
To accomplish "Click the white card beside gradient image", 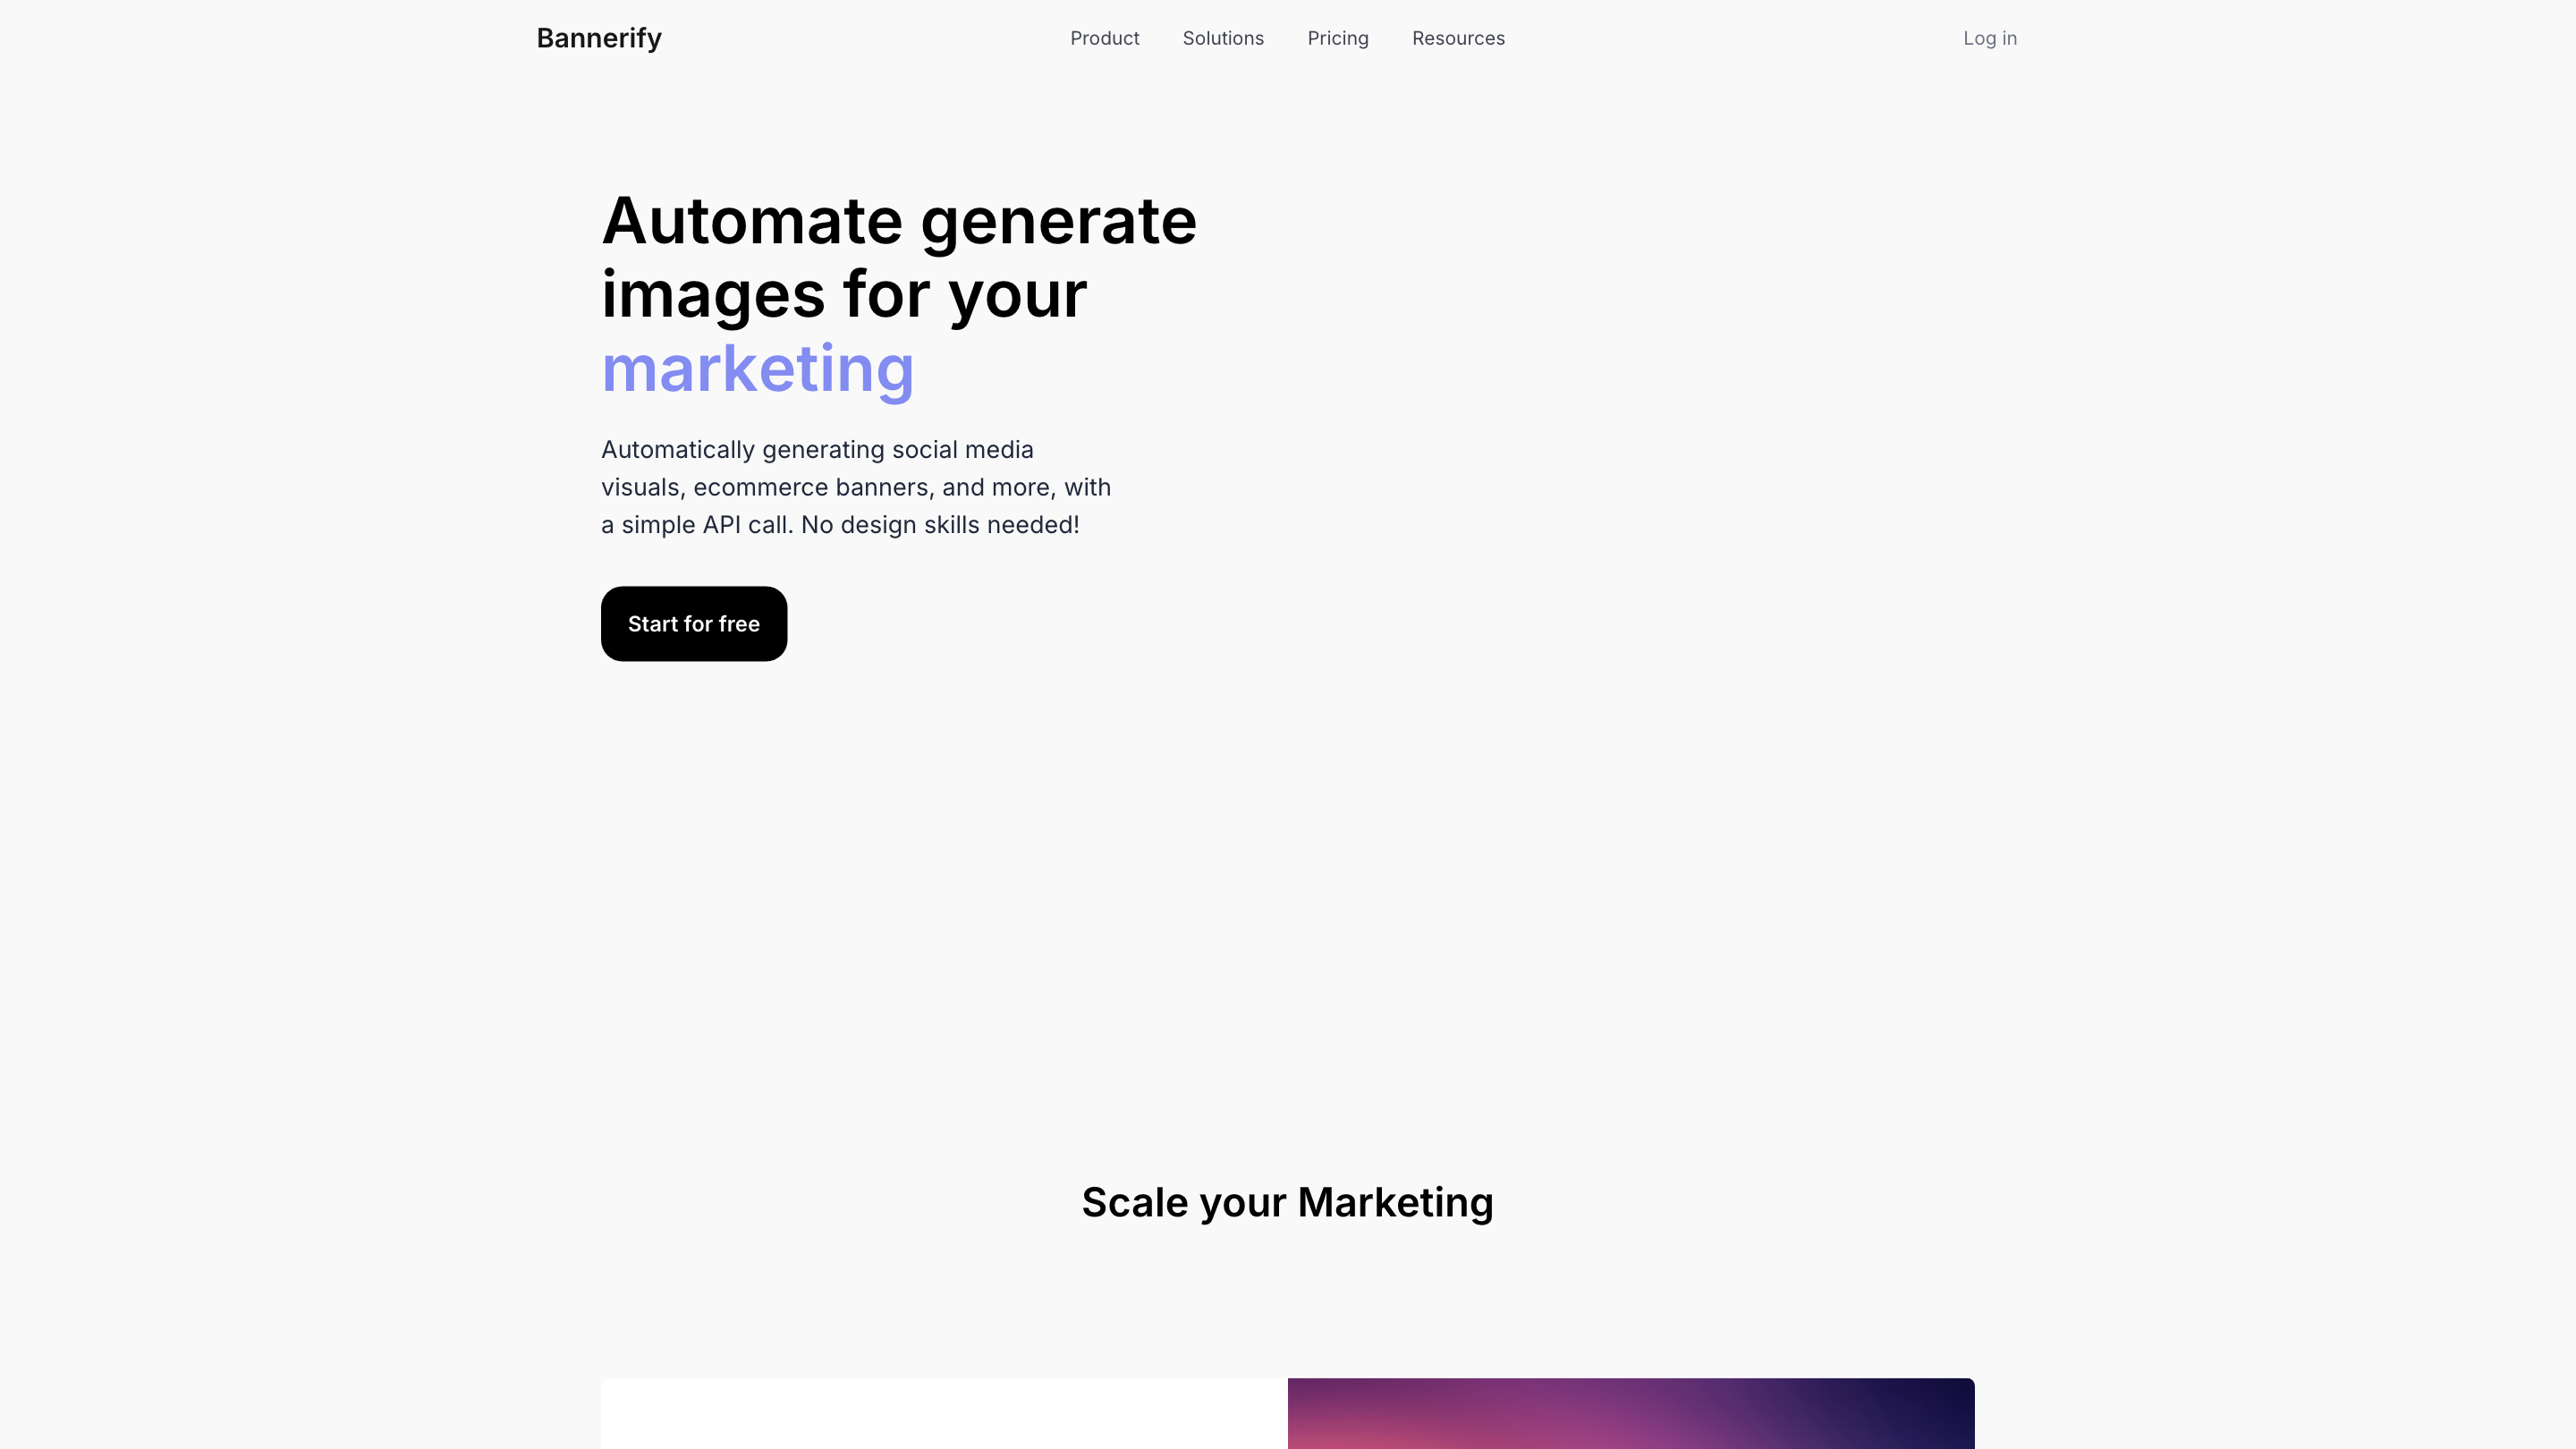I will 944,1413.
